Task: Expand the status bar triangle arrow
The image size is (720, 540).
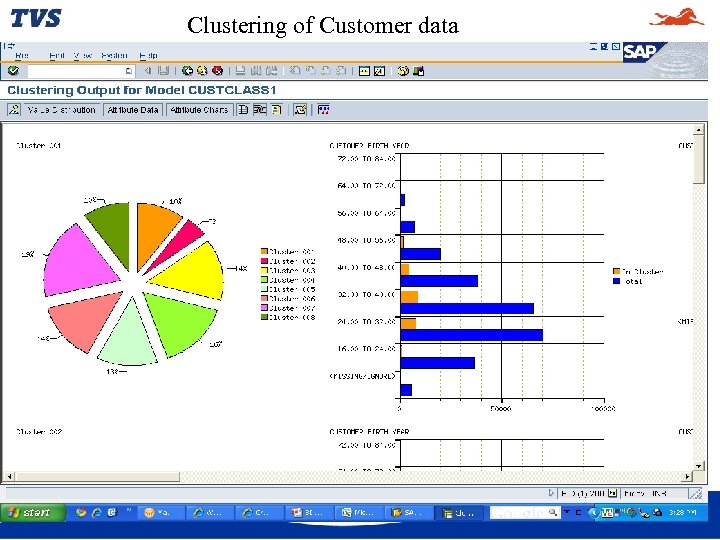Action: point(551,493)
